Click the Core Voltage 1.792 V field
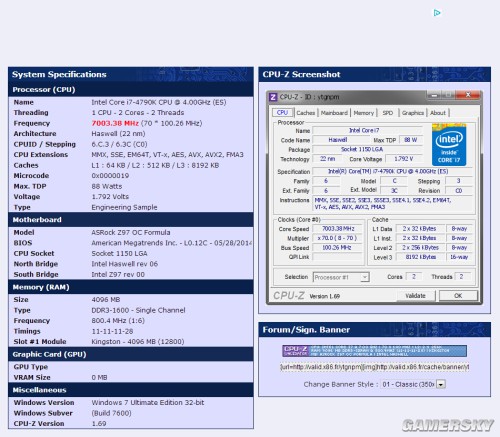 (x=404, y=159)
